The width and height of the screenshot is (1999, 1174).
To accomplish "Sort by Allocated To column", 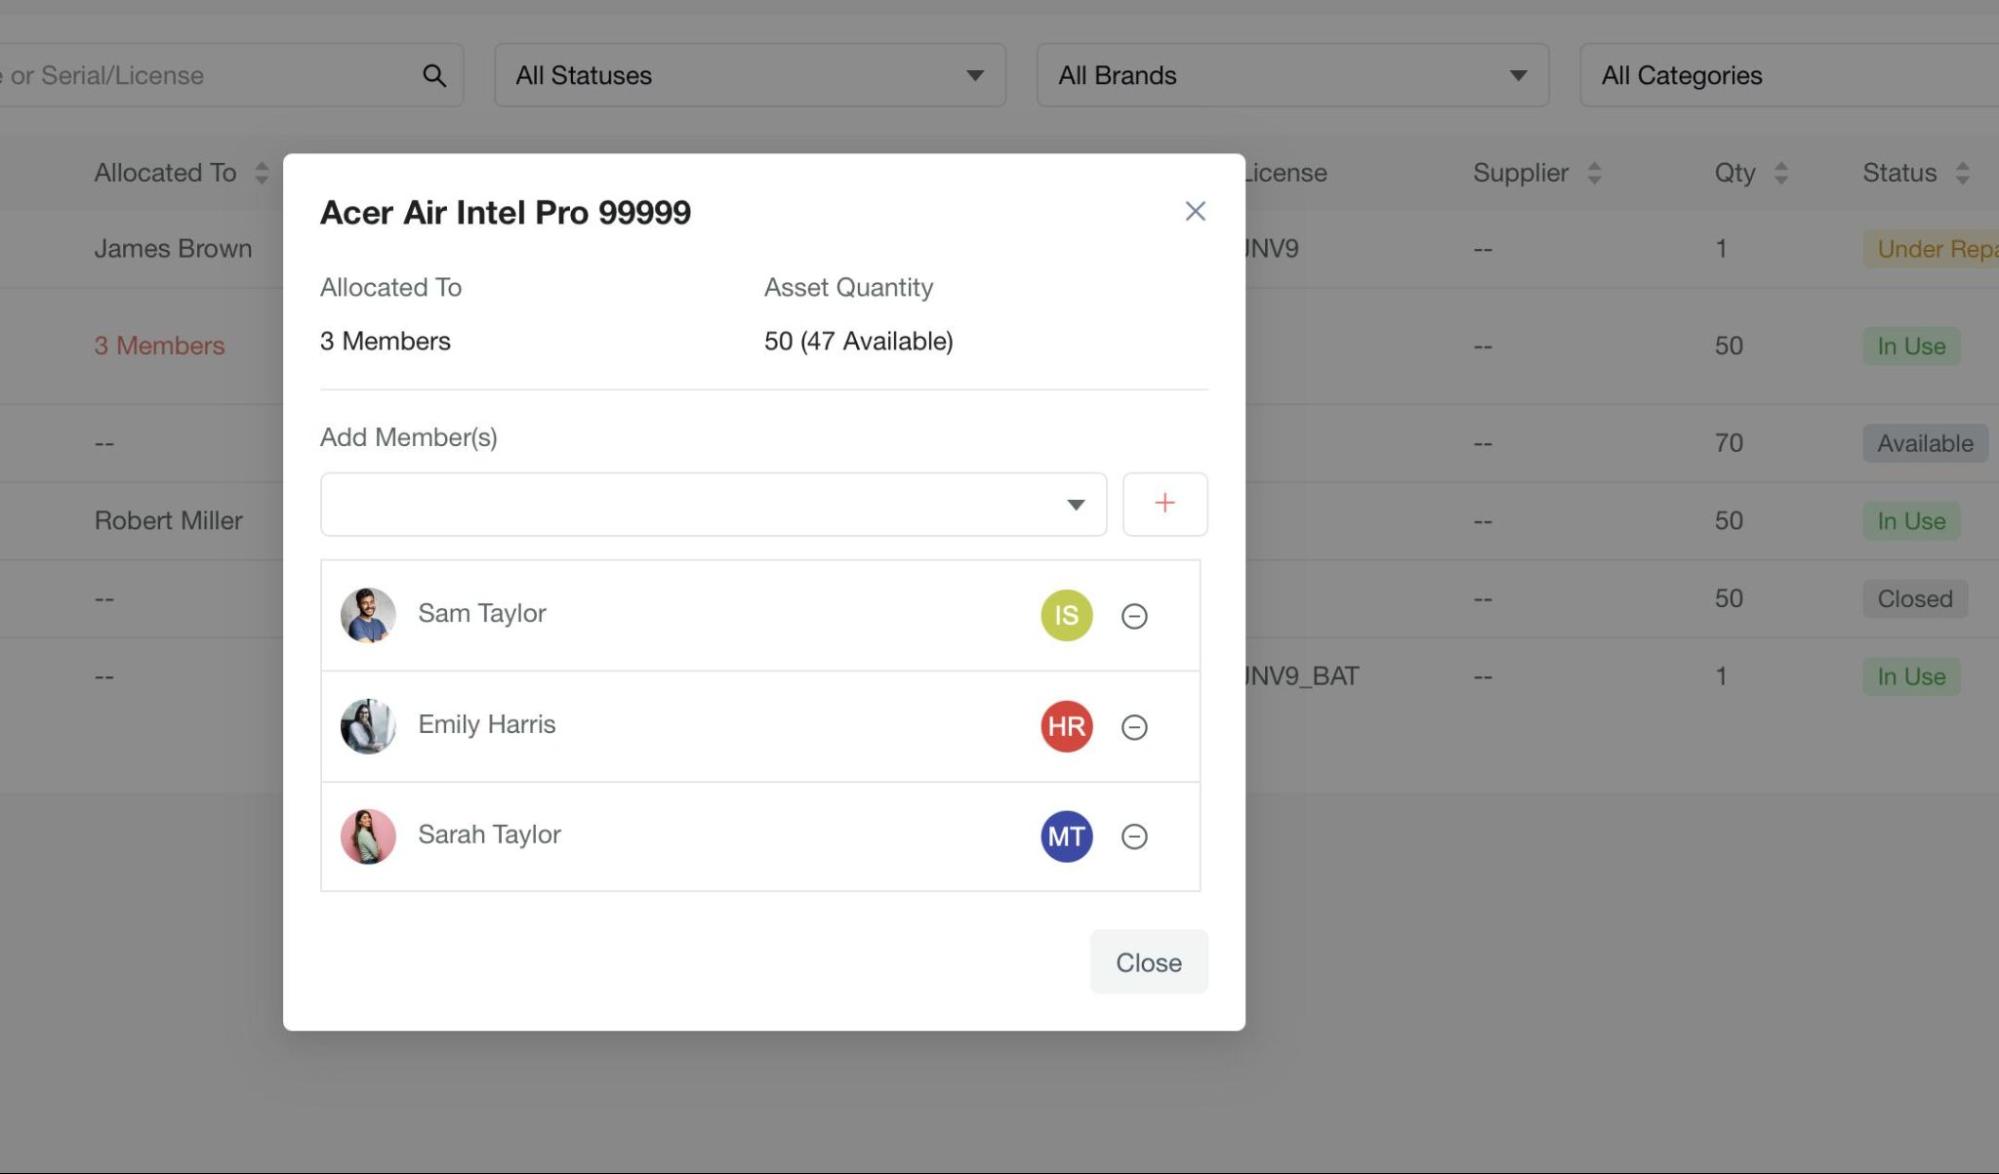I will pos(261,173).
